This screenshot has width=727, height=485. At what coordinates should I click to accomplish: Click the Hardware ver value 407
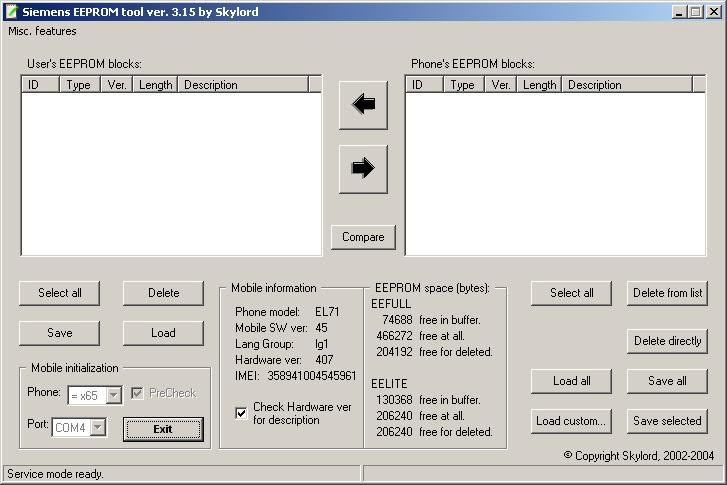[324, 360]
